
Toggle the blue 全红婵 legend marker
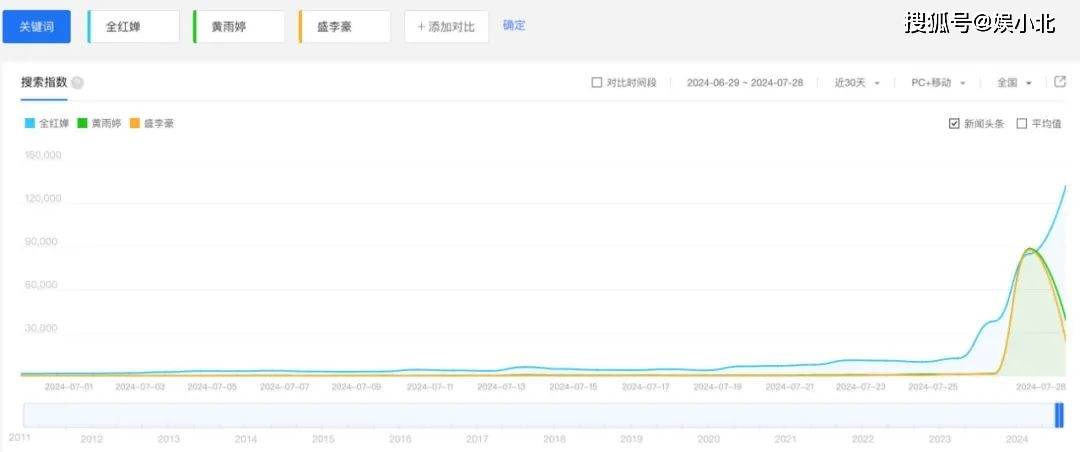click(x=30, y=124)
